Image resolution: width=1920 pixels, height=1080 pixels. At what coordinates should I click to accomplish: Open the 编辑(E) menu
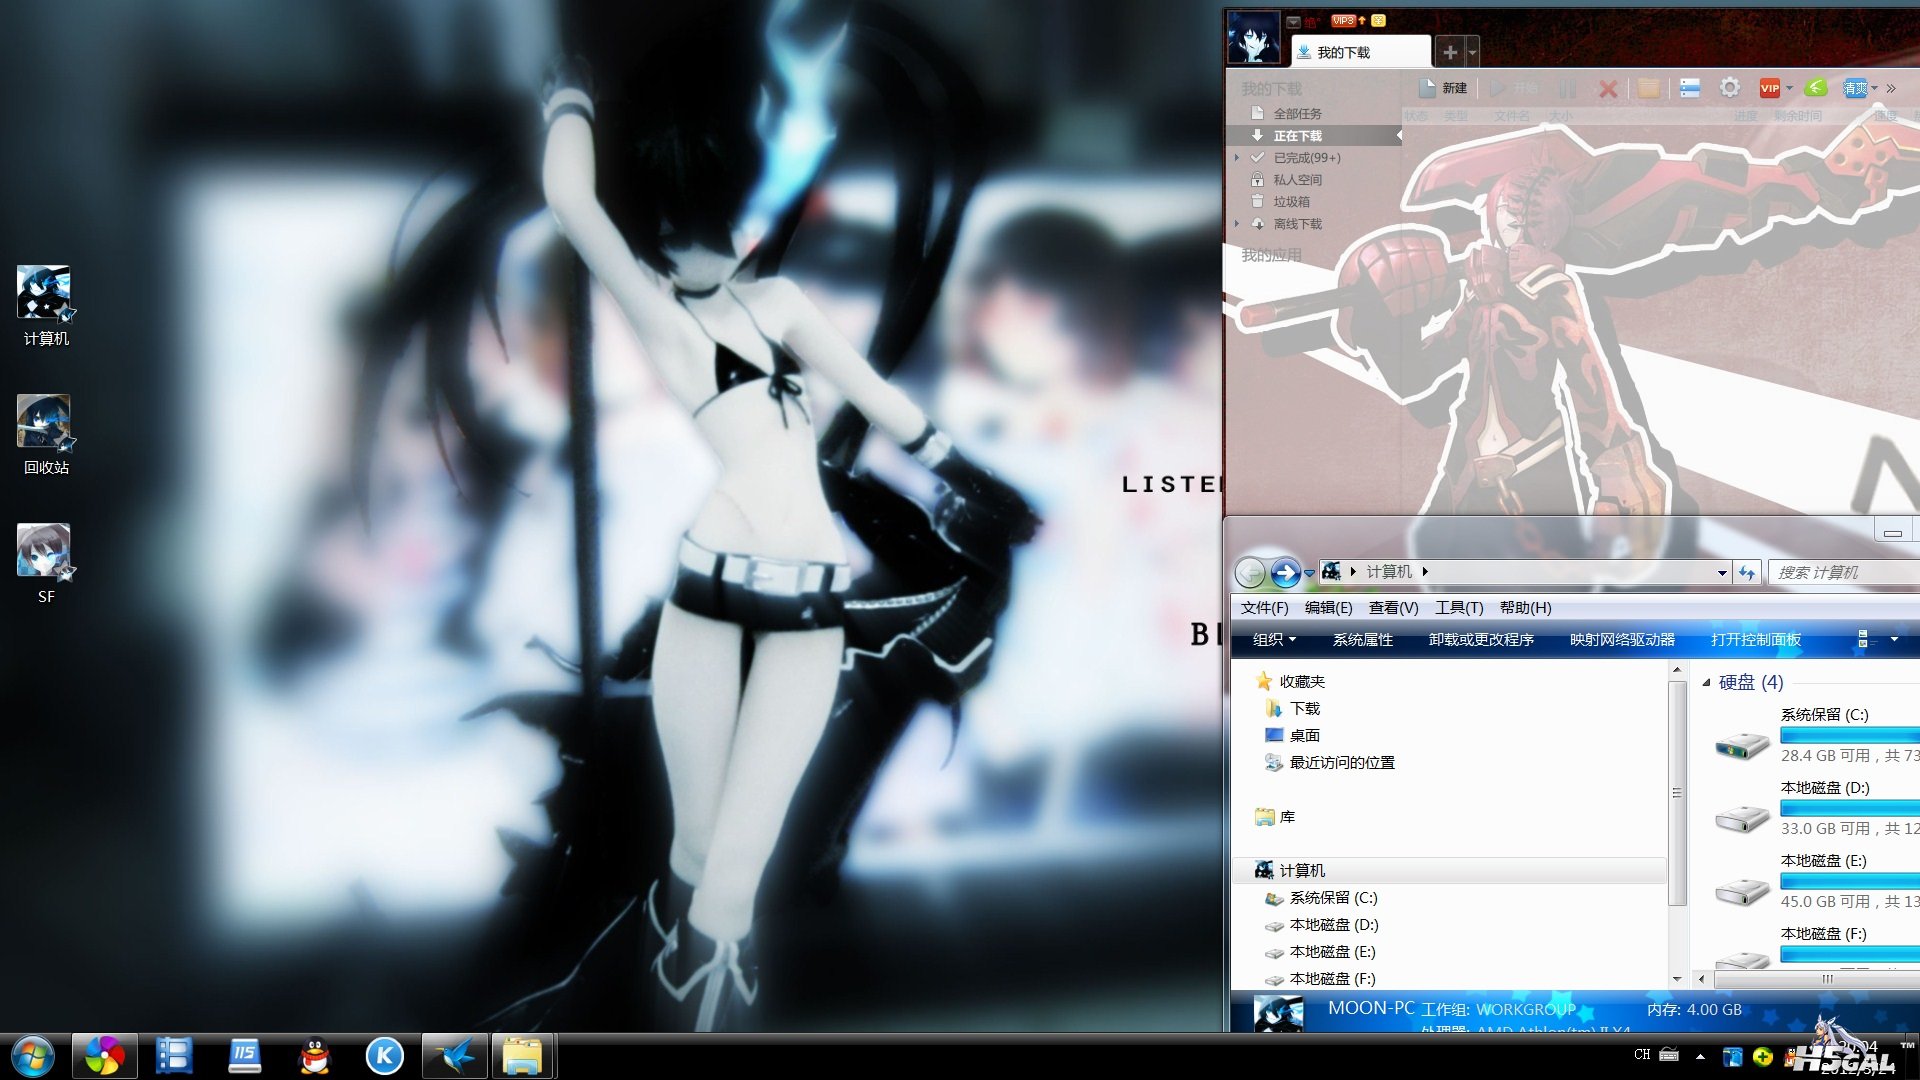tap(1329, 608)
